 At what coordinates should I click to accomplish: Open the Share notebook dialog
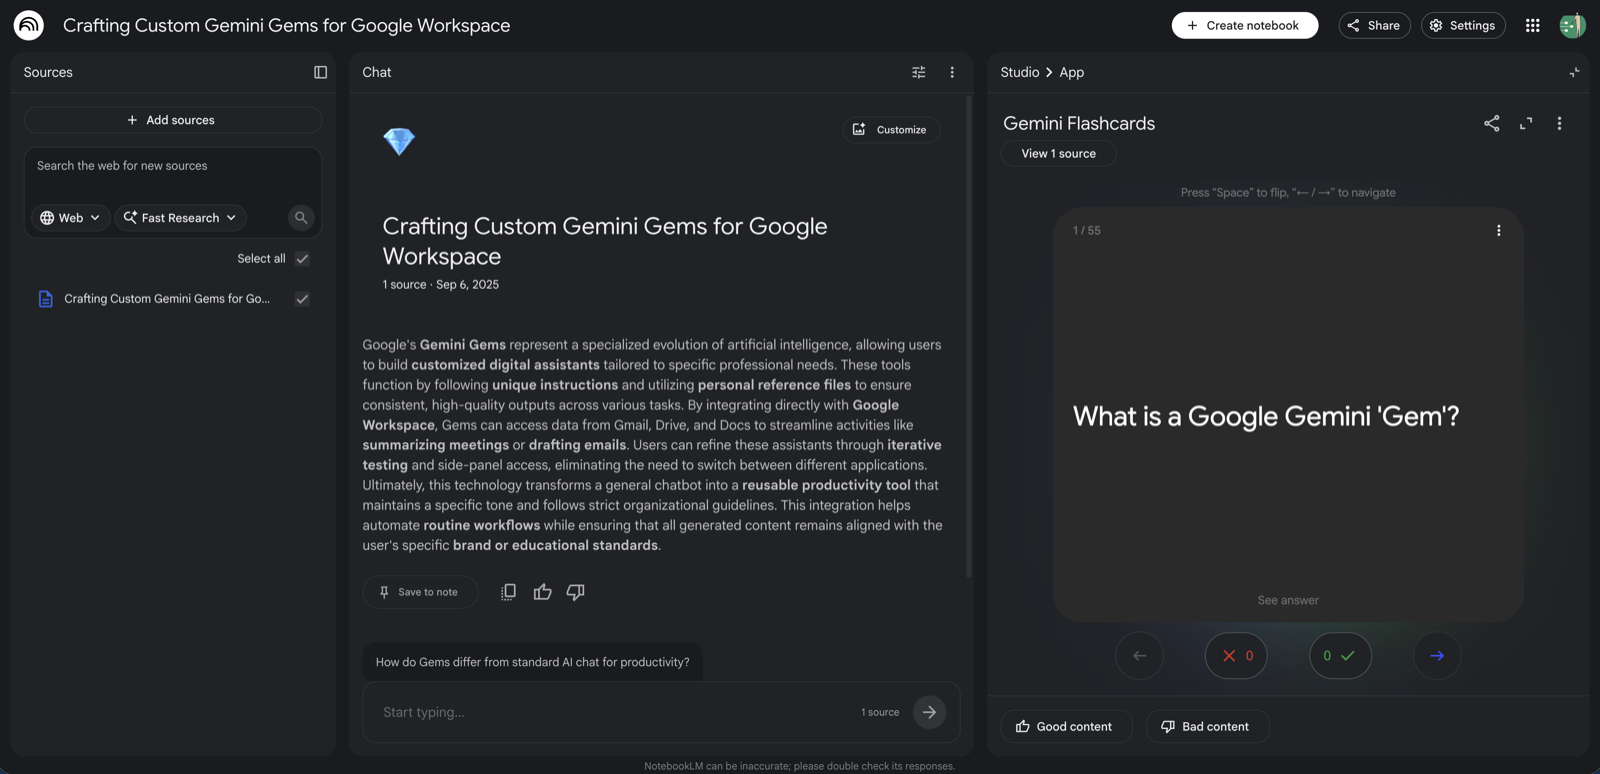coord(1374,25)
